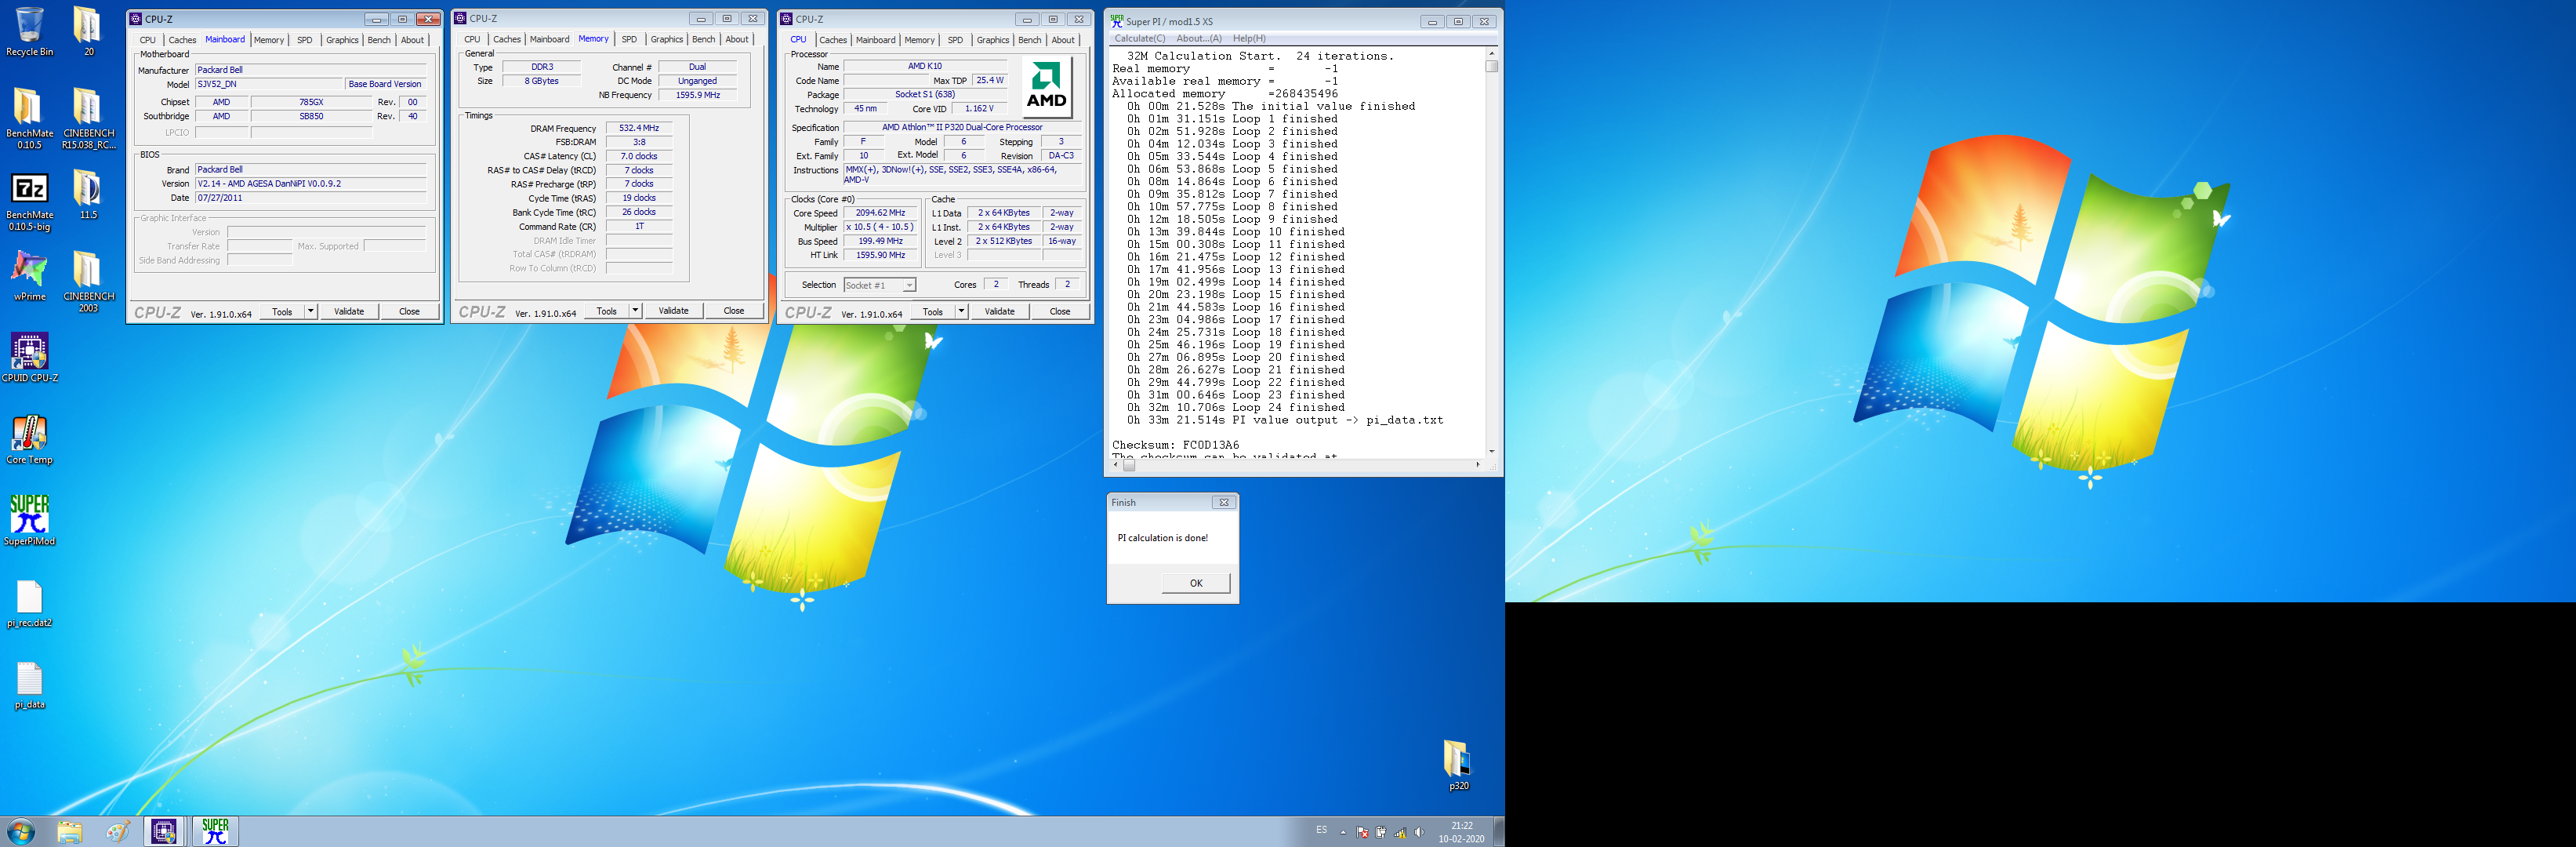Open About...(A) menu in Super PI
Image resolution: width=2576 pixels, height=847 pixels.
1198,38
